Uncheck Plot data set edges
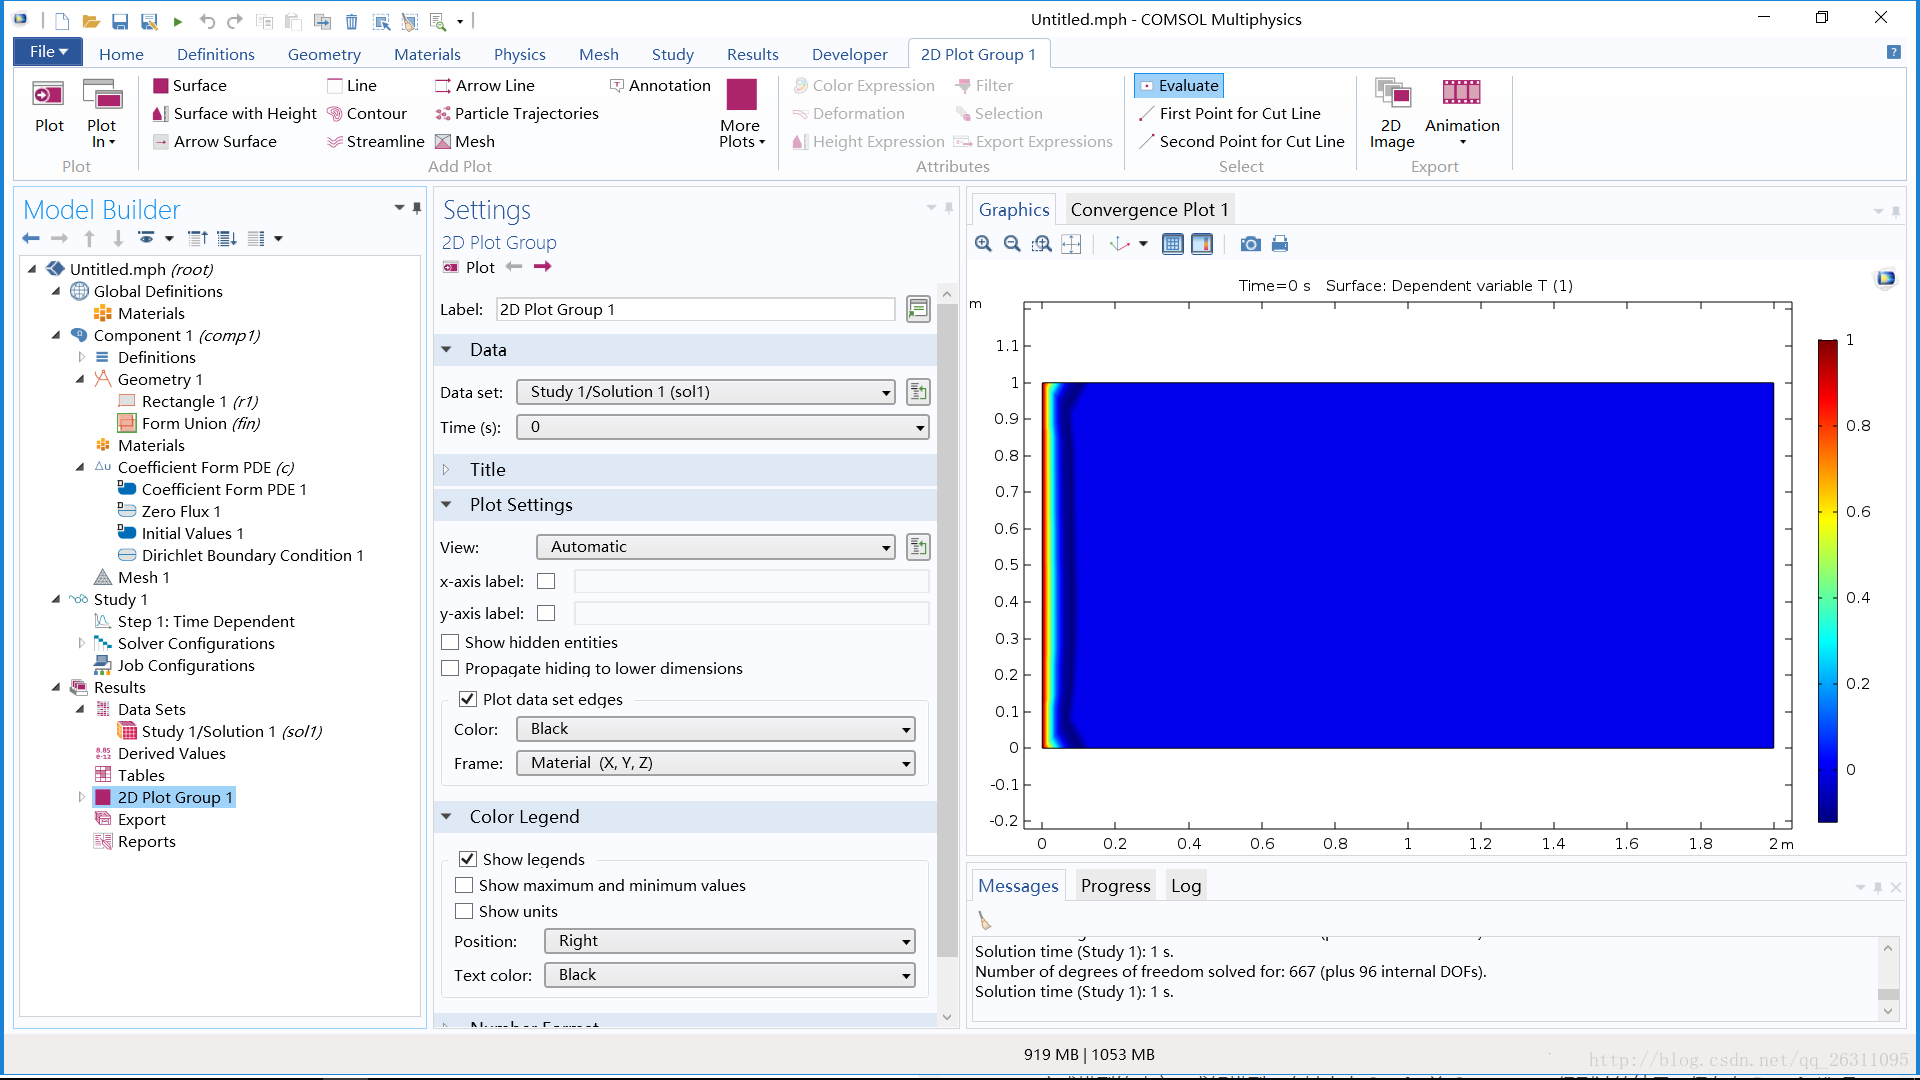1920x1080 pixels. click(x=468, y=699)
